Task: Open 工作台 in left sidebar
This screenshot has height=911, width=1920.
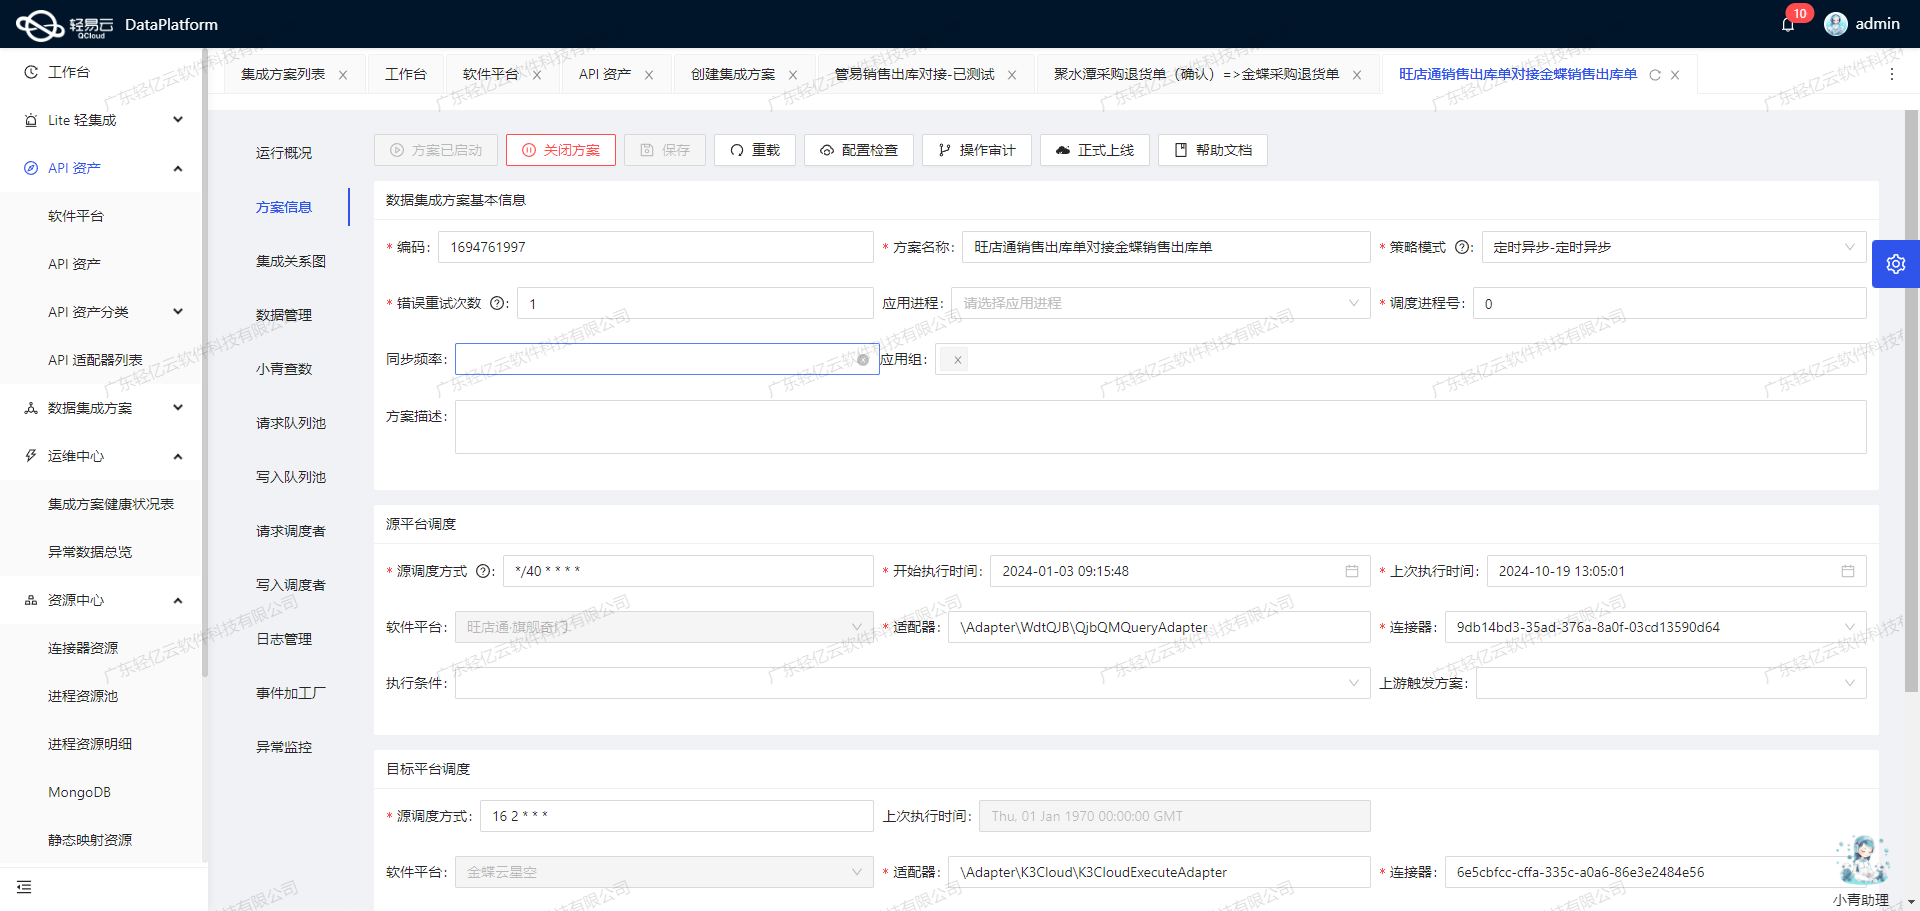Action: pyautogui.click(x=69, y=72)
